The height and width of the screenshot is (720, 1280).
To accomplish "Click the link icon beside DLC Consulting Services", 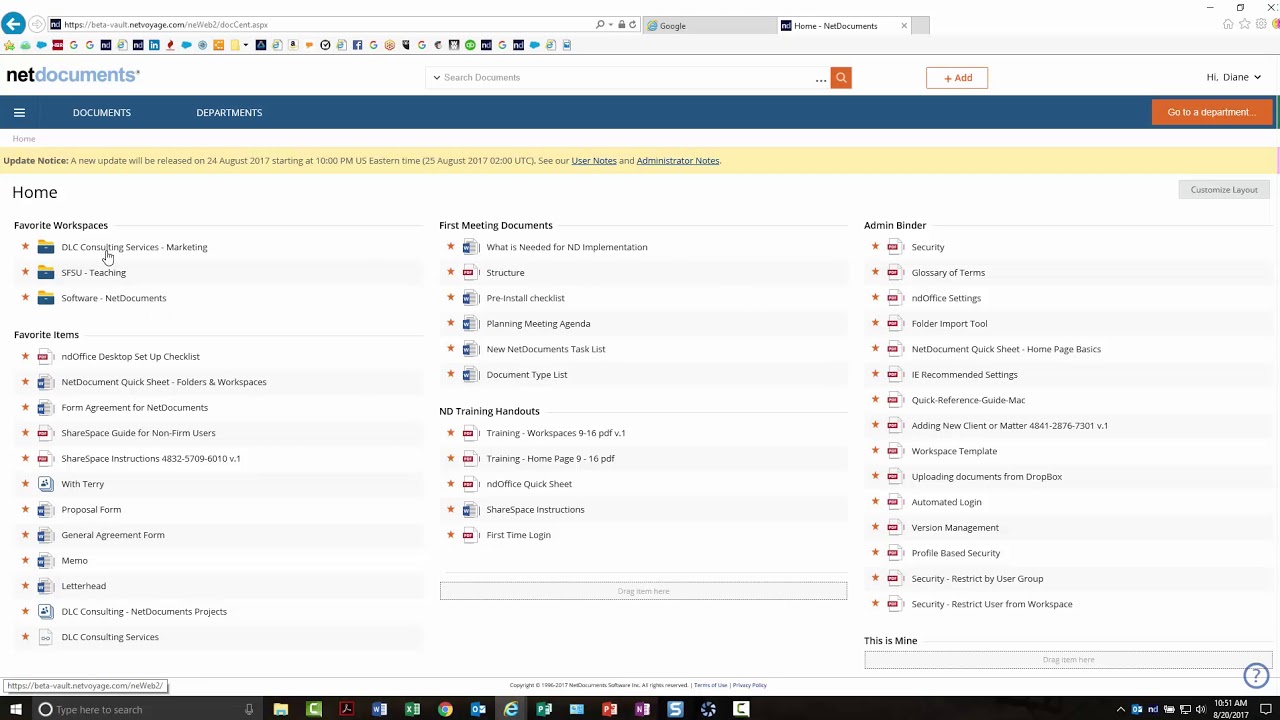I will (x=45, y=637).
